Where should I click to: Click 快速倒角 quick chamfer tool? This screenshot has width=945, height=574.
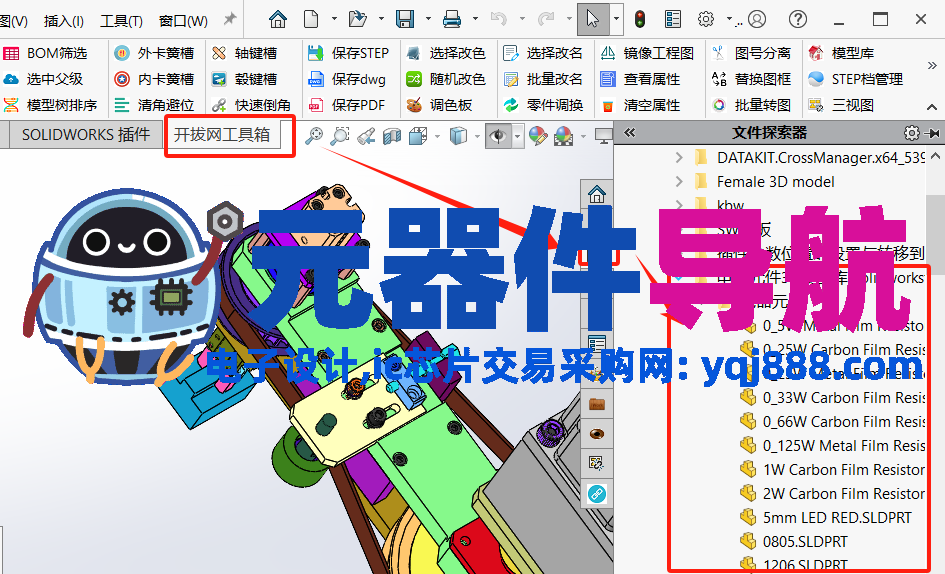[251, 105]
